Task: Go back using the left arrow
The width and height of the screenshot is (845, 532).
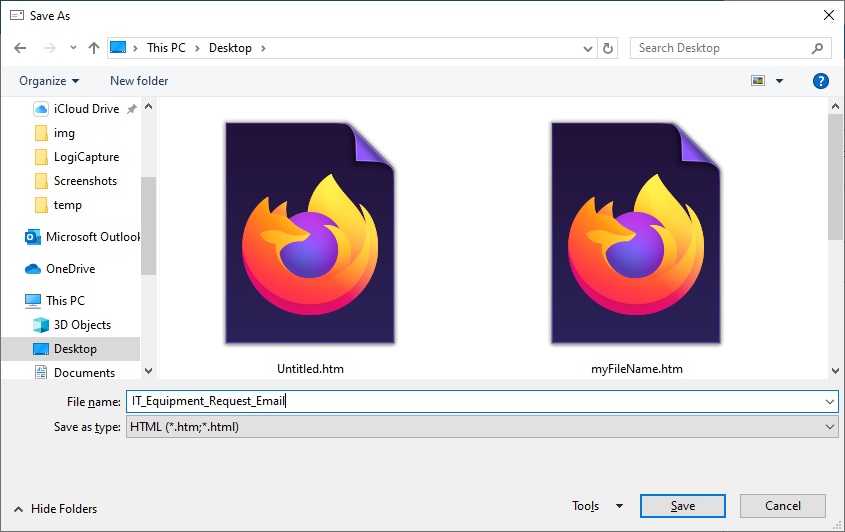Action: click(x=20, y=48)
